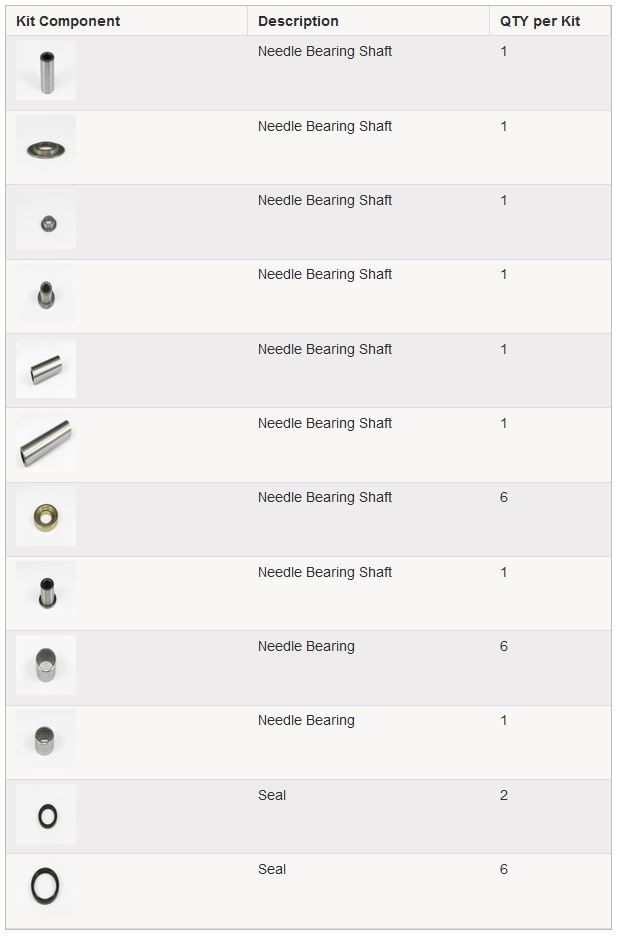623x937 pixels.
Task: Click the Seal description with quantity 2
Action: coord(272,795)
